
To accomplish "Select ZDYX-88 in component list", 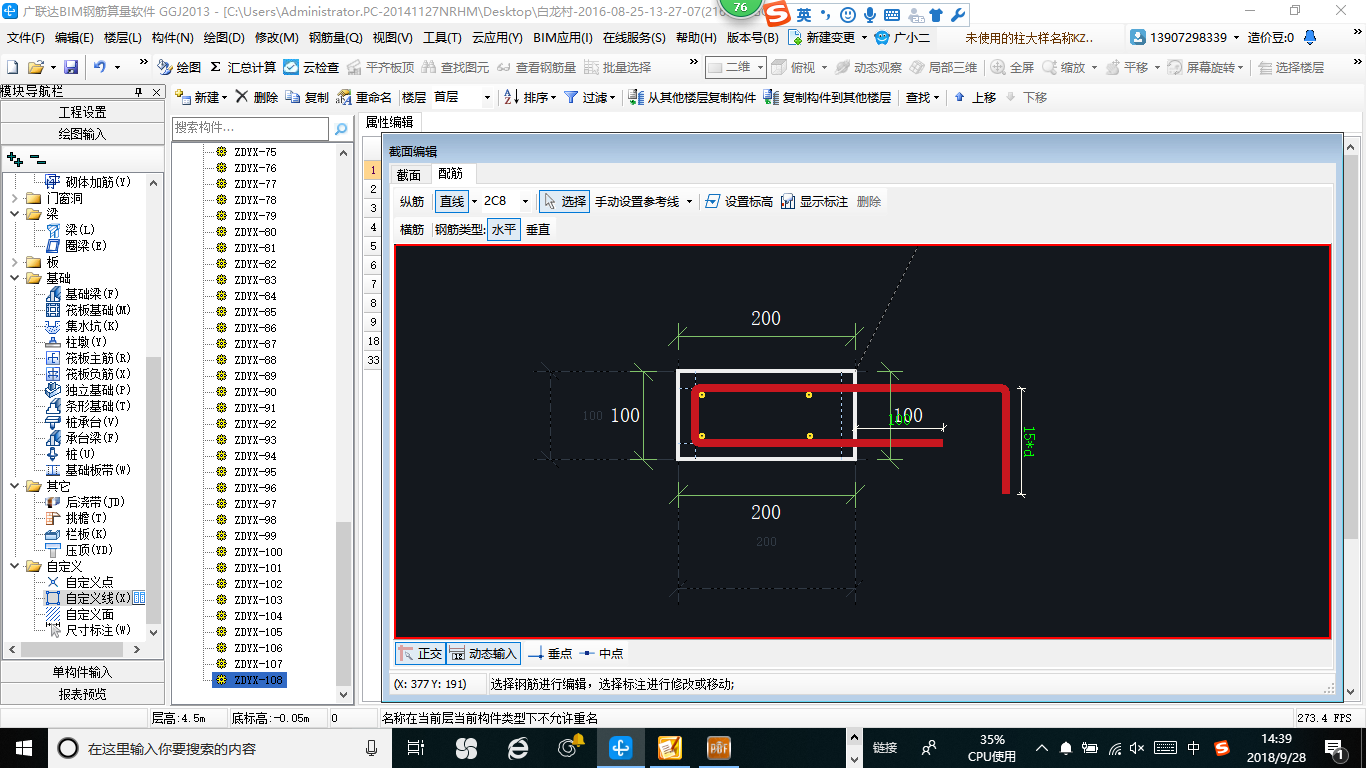I will click(x=255, y=360).
